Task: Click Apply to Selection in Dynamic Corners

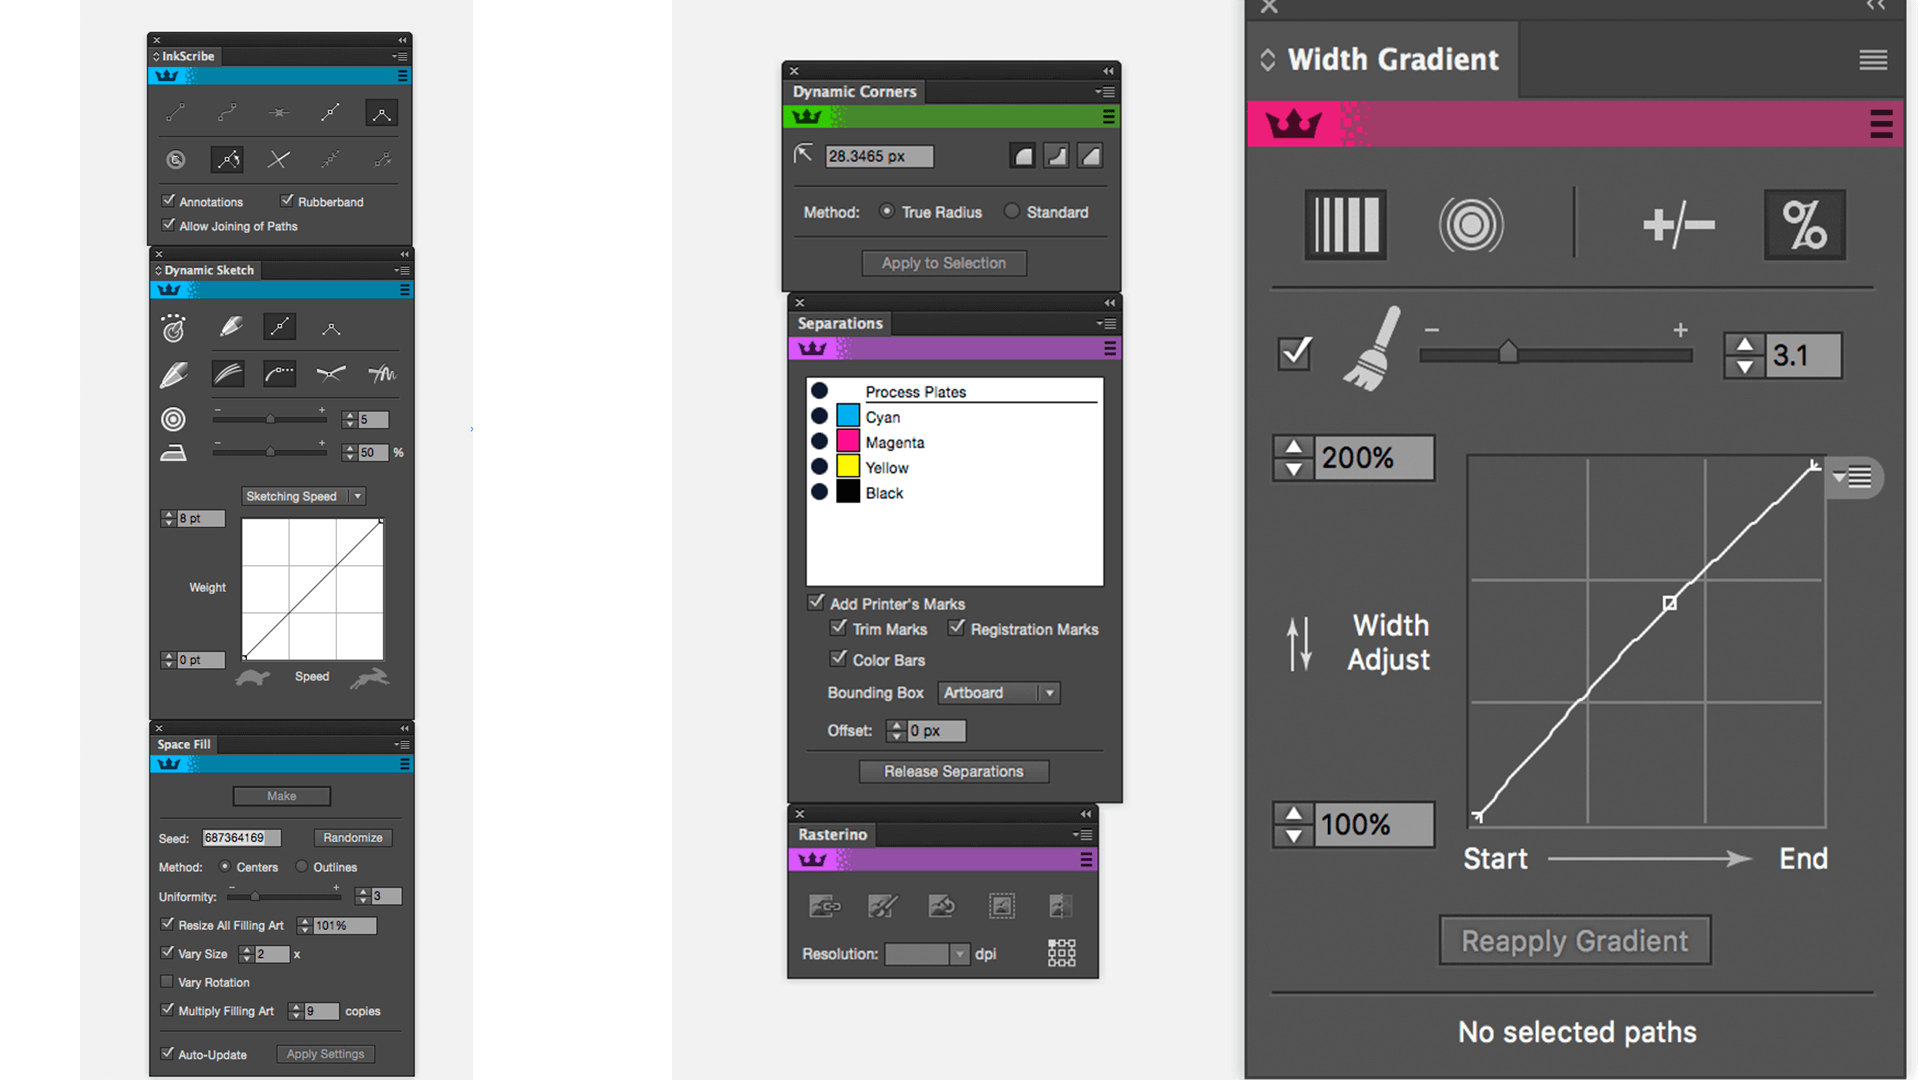Action: click(x=944, y=262)
